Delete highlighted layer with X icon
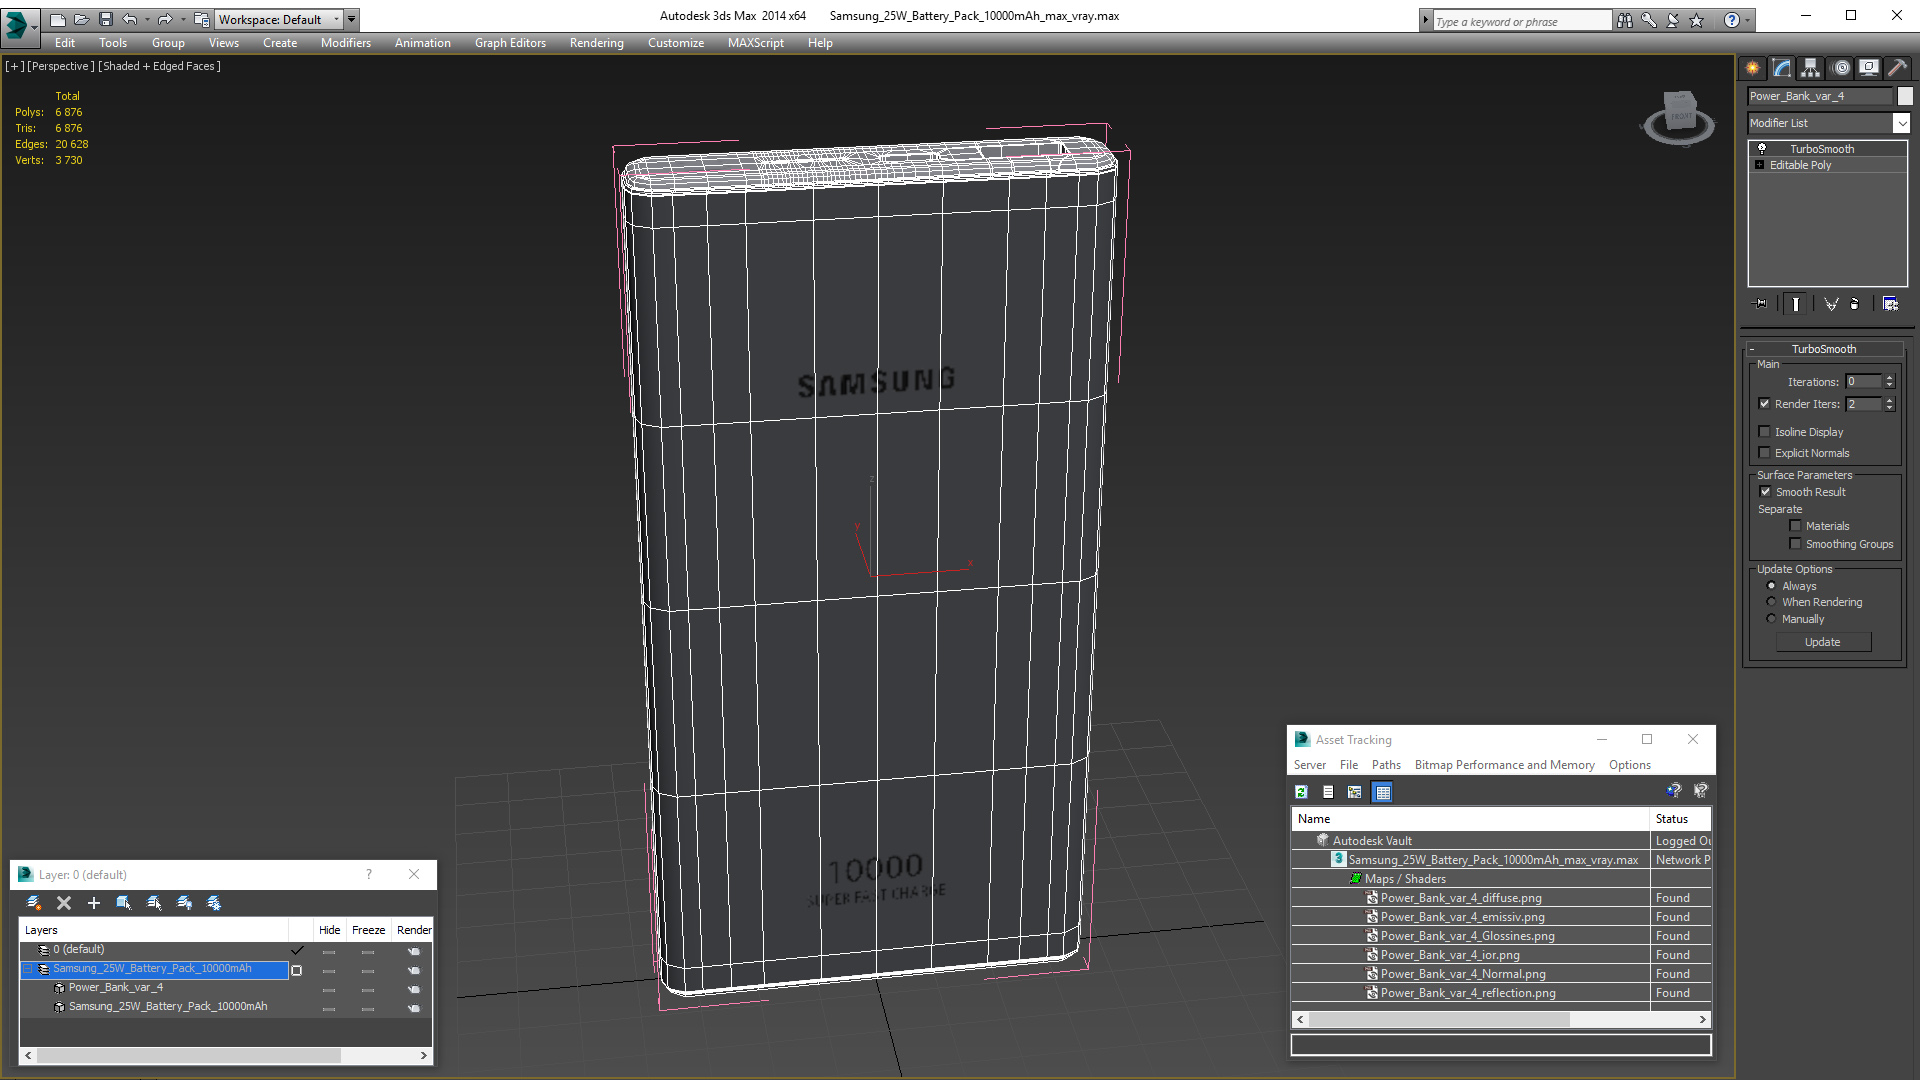 64,903
